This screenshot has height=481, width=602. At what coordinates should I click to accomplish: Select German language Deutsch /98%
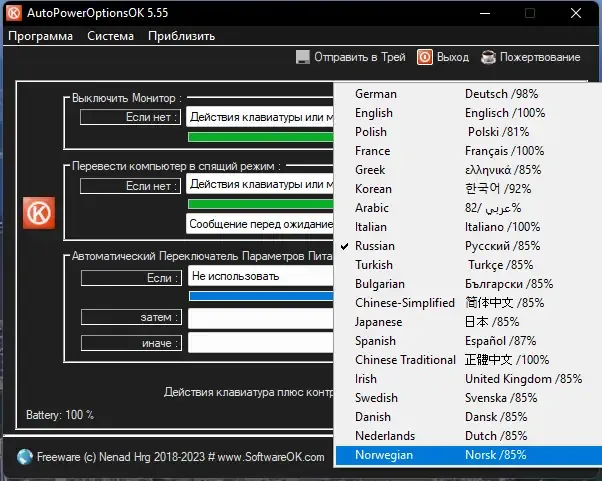pos(469,94)
